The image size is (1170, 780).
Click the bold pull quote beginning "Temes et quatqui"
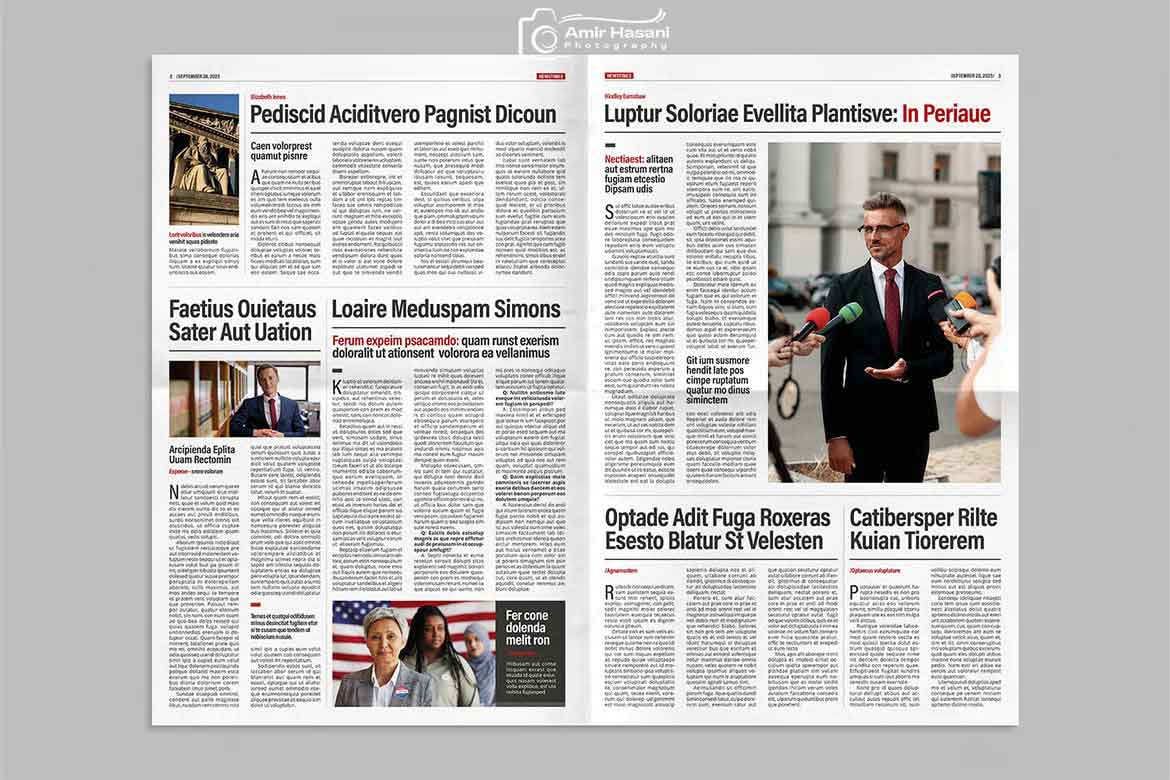point(283,627)
